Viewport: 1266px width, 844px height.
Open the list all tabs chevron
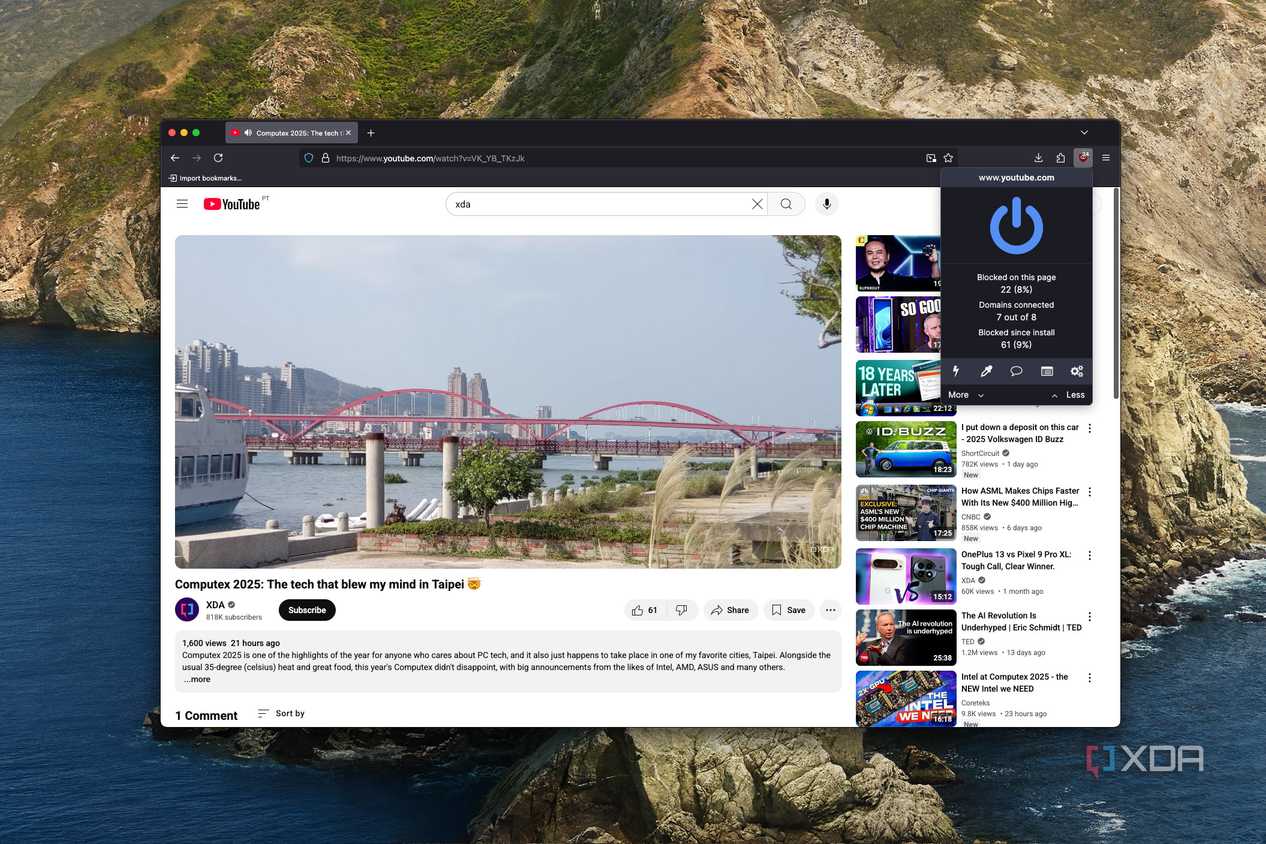1084,133
